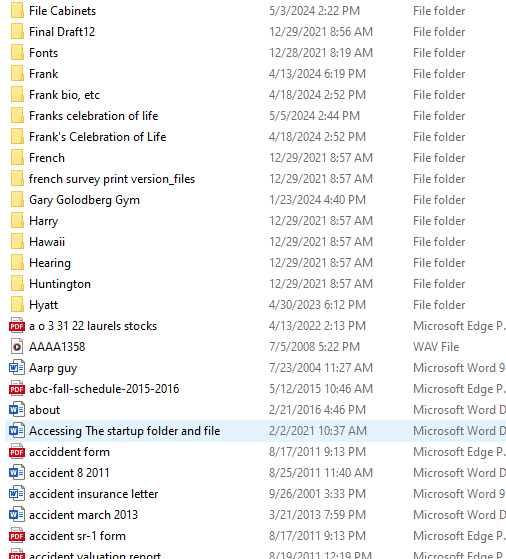Click the Huntington folder icon
The image size is (506, 559).
tap(17, 284)
